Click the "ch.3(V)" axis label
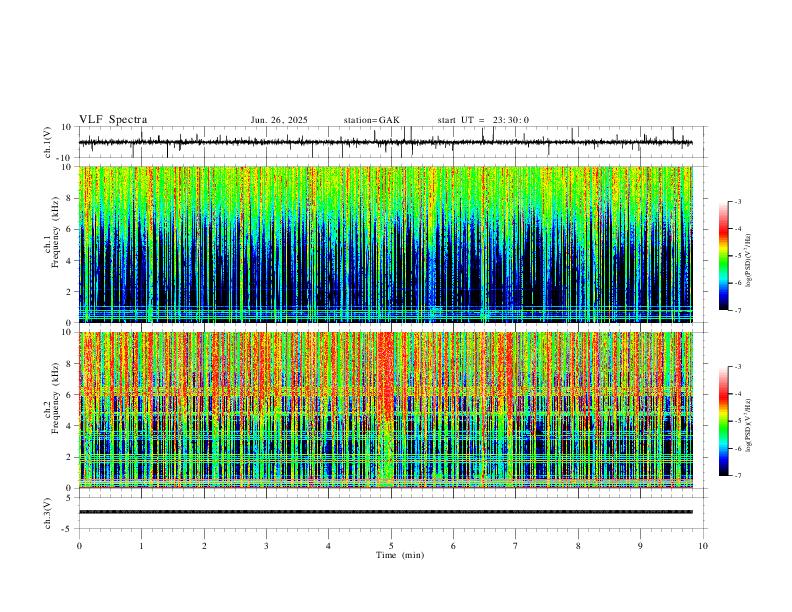The height and width of the screenshot is (612, 792). (48, 513)
